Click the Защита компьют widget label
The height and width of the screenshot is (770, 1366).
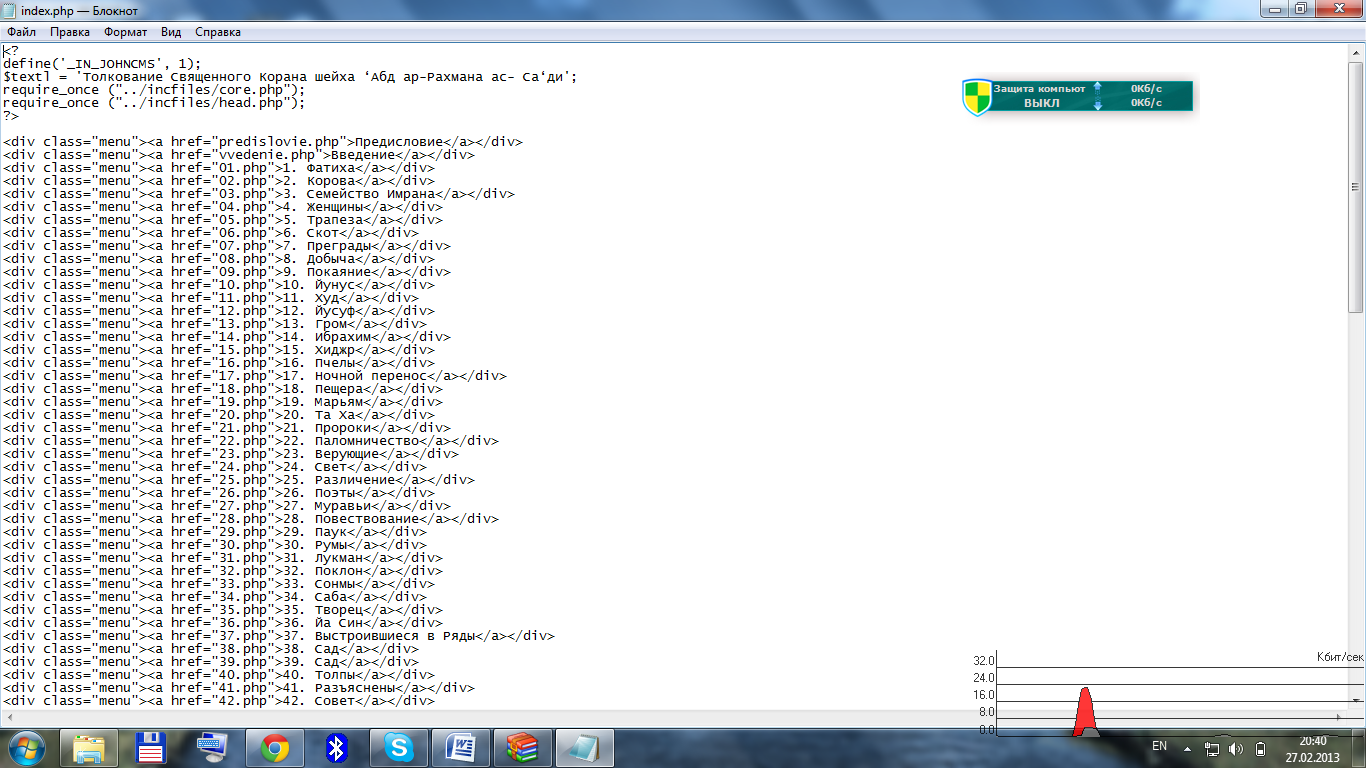(1039, 89)
